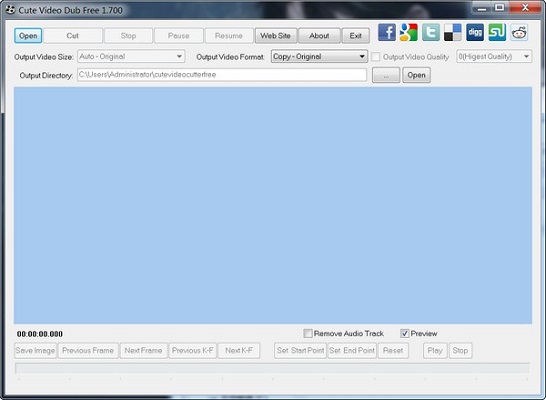Browse for output directory with ... button

pos(386,75)
